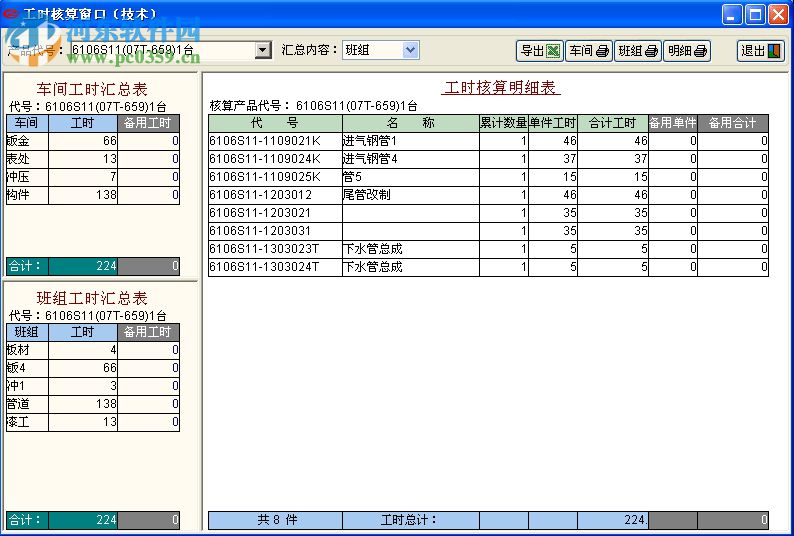Select row 6106S11-1203031
Image resolution: width=794 pixels, height=536 pixels.
(x=488, y=231)
